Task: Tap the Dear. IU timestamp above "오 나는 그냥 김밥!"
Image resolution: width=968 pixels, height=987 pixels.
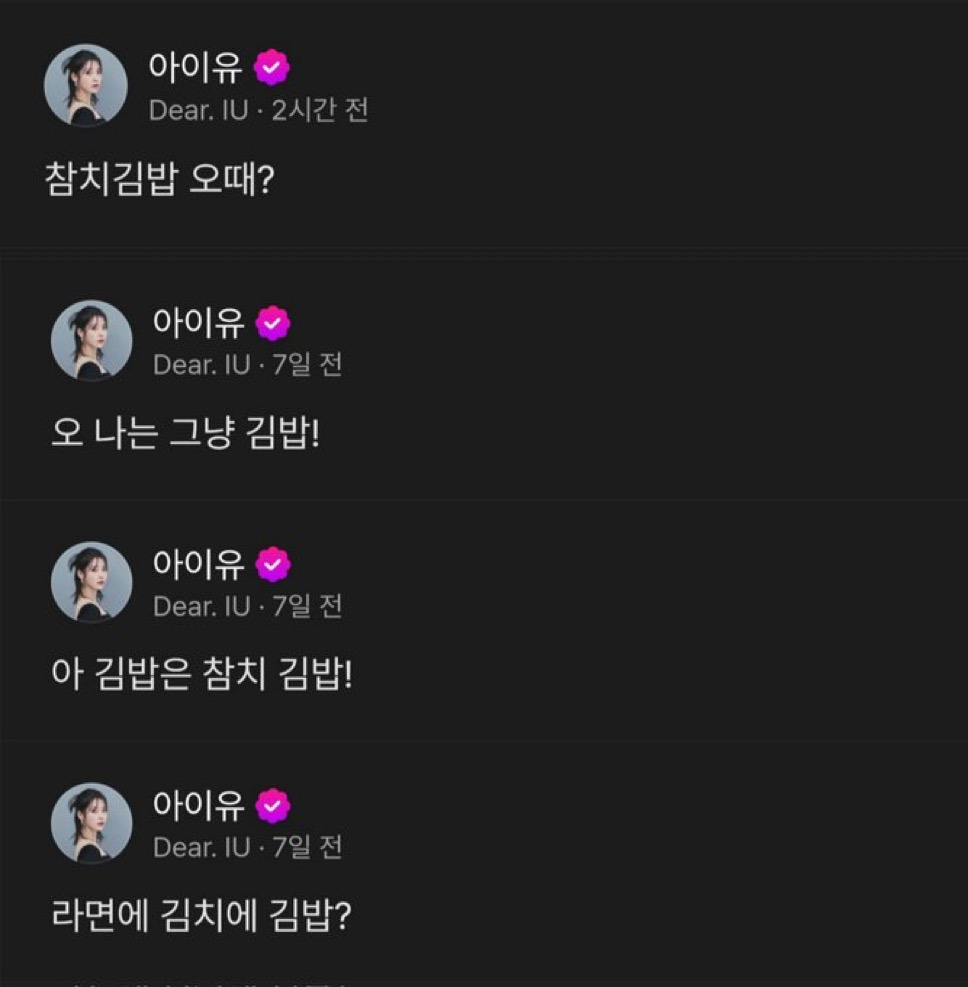Action: (x=247, y=365)
